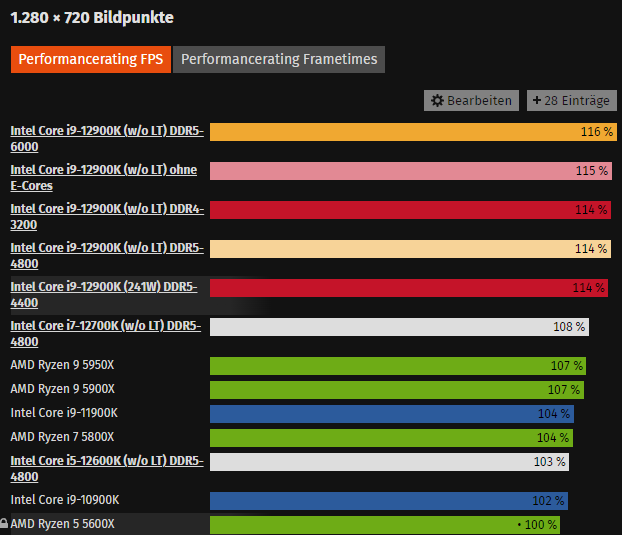Open i9-12900K (241W) DDR5-4400 link
The image size is (622, 535).
tap(104, 294)
